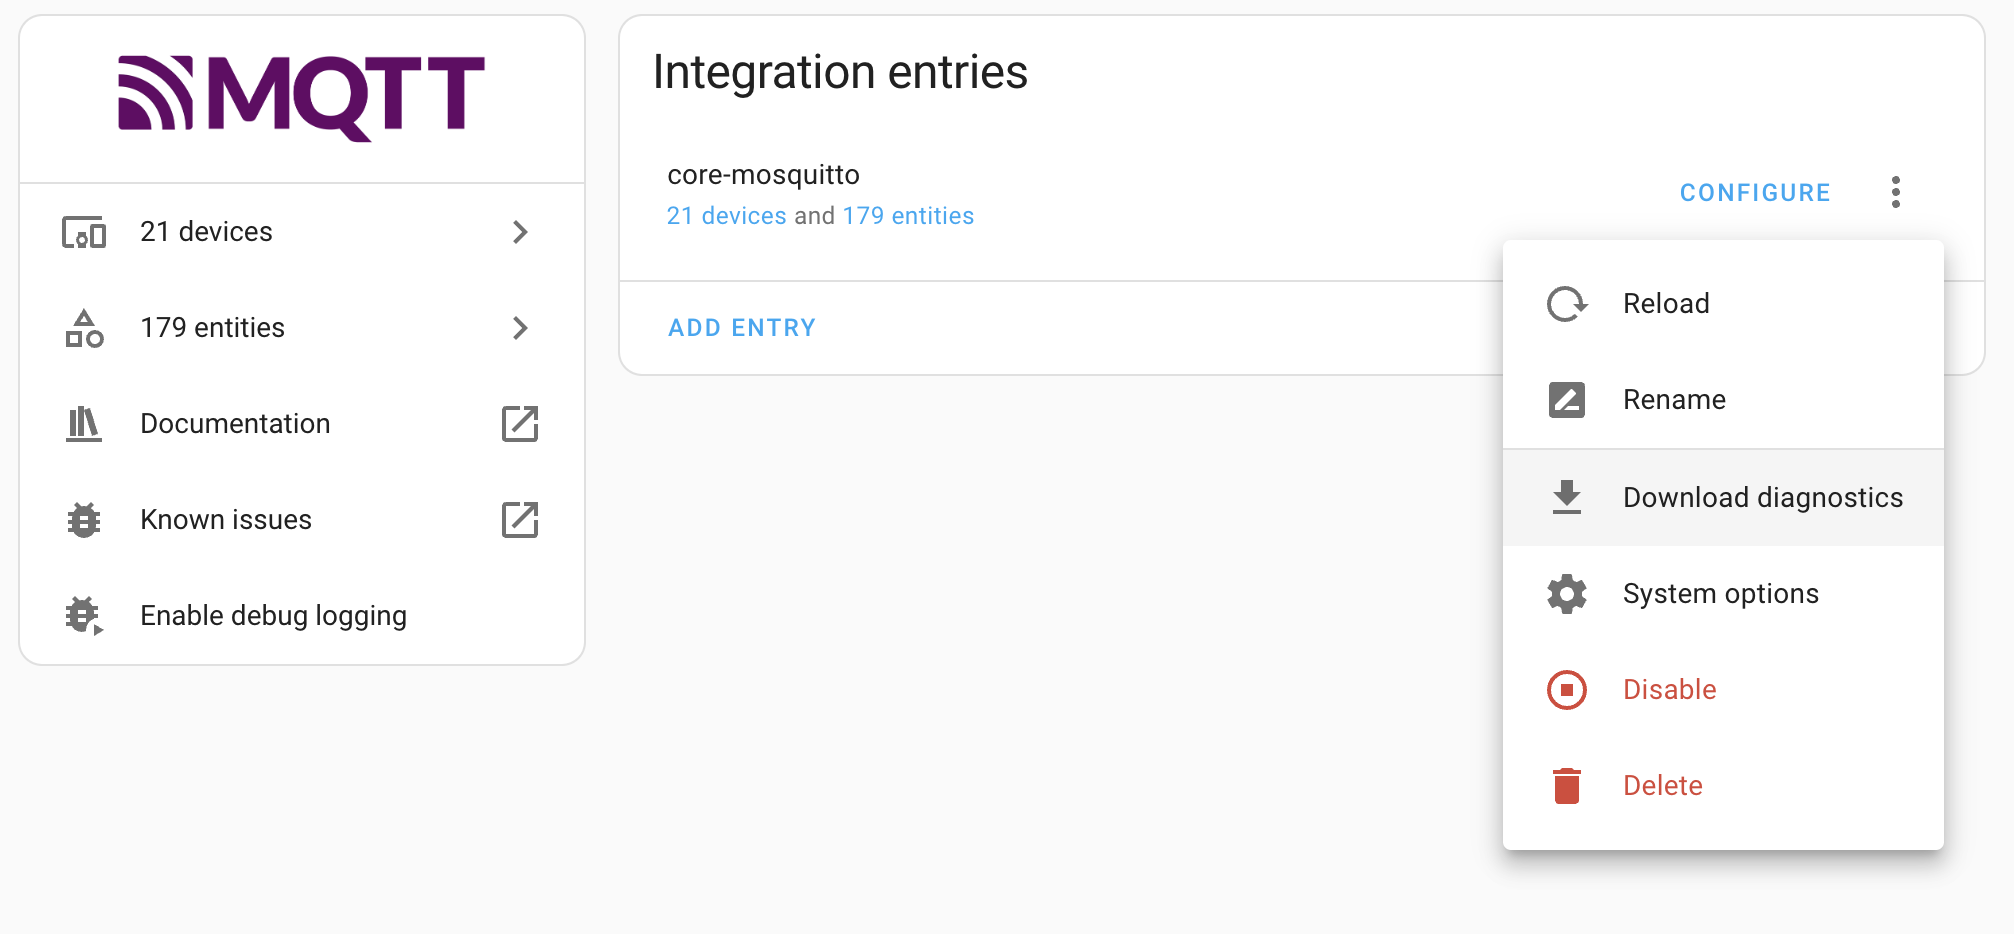Image resolution: width=2014 pixels, height=934 pixels.
Task: Select Download diagnostics menu item
Action: [x=1762, y=498]
